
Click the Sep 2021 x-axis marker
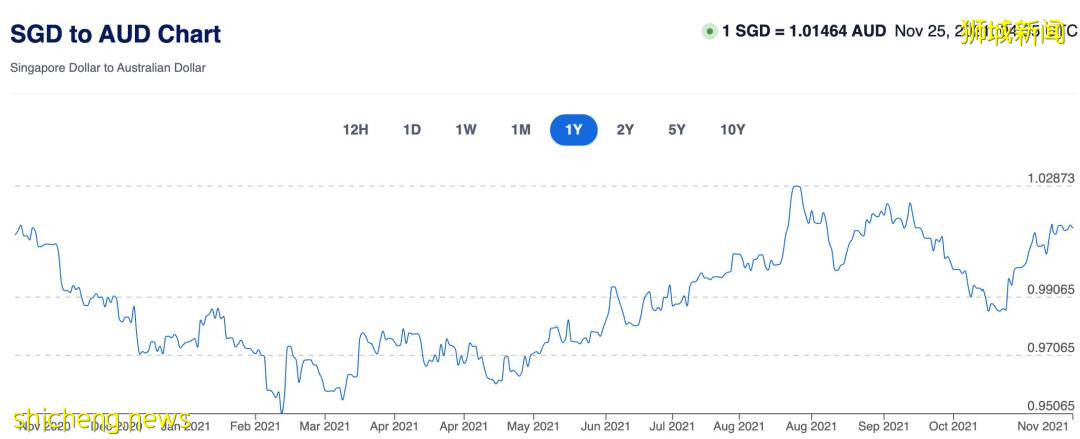tap(883, 426)
